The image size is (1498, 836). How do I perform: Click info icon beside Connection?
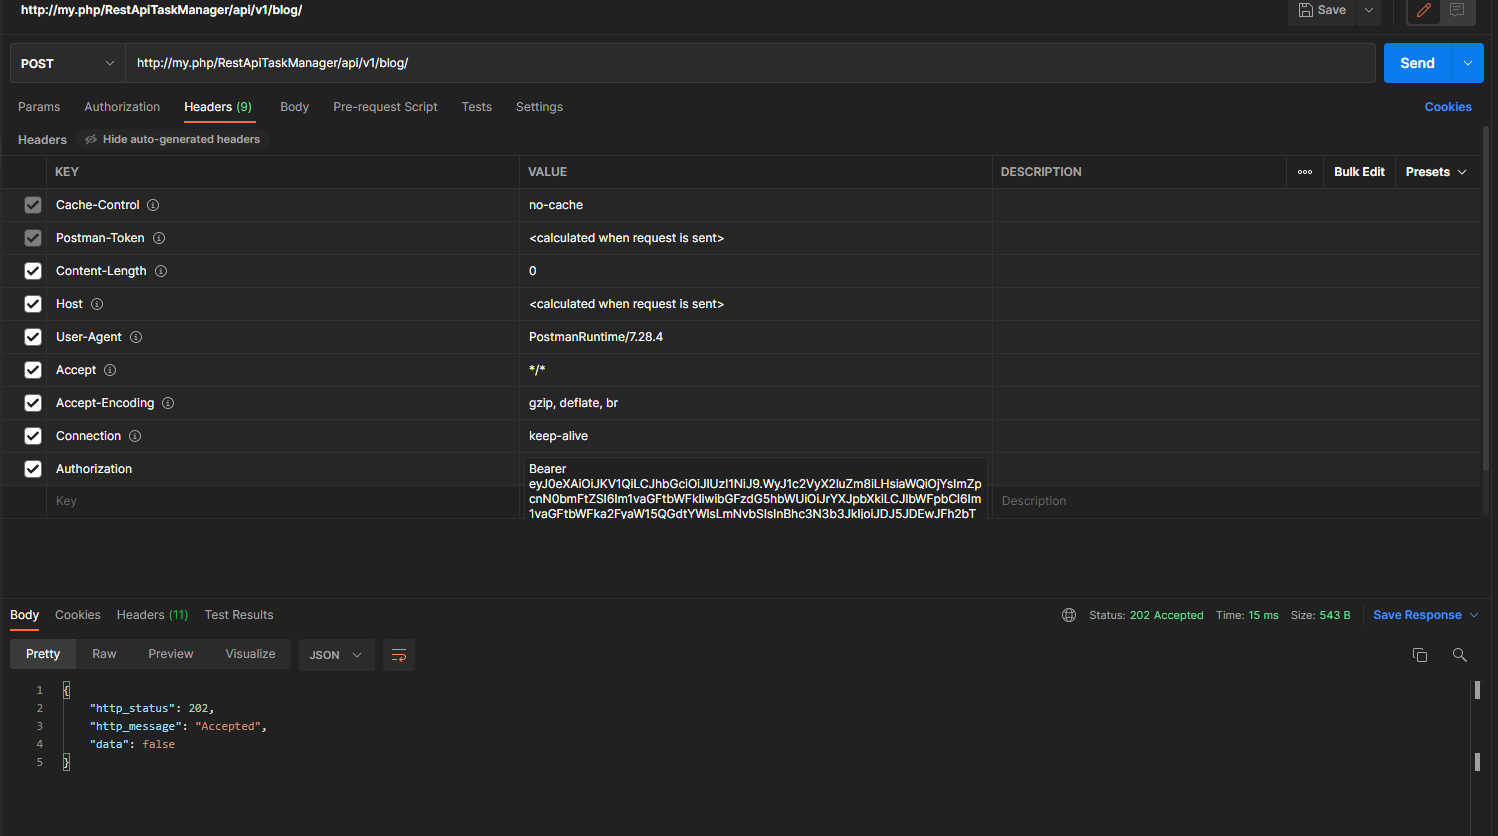tap(135, 436)
